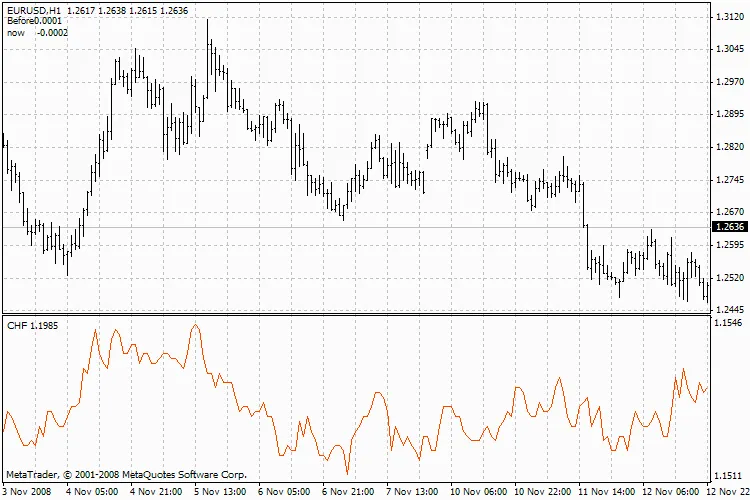This screenshot has width=750, height=500.
Task: Click the 4 Nov 21:00 time label
Action: (157, 492)
